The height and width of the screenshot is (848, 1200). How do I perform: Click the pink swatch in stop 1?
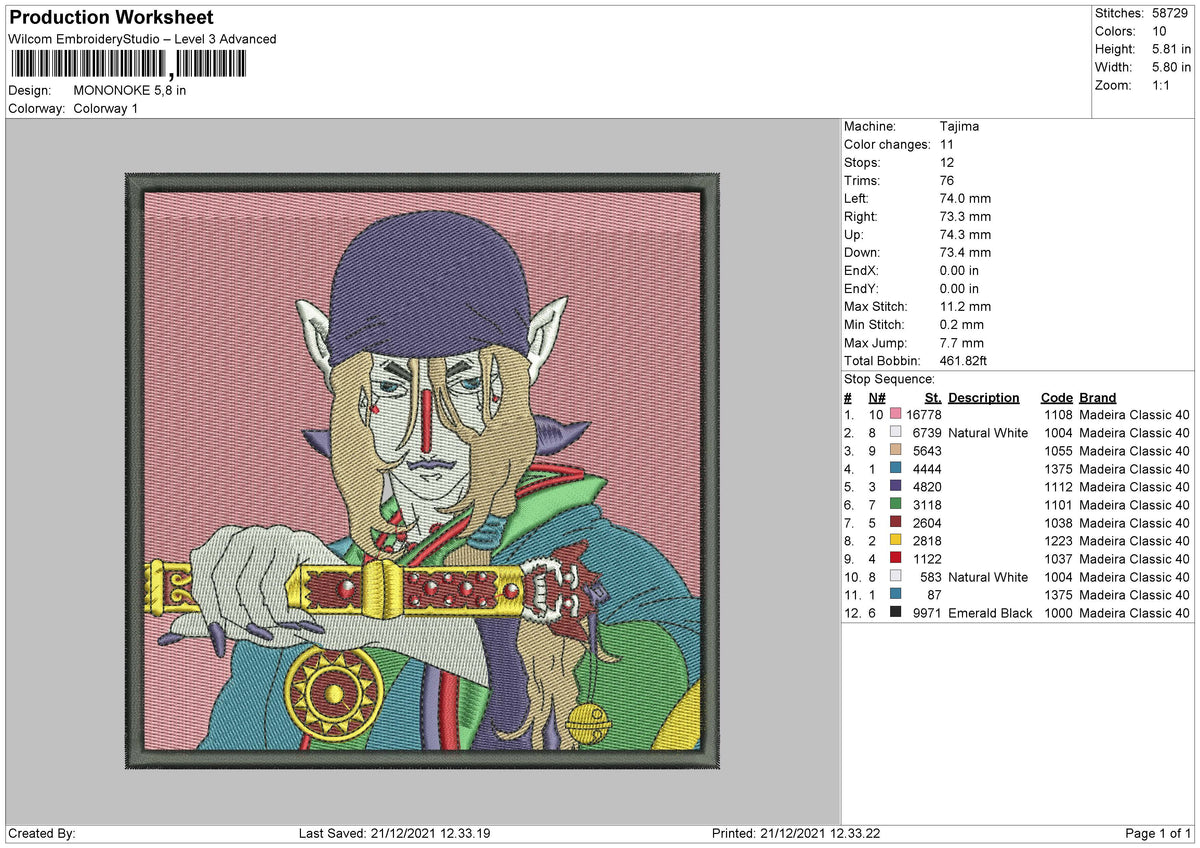(896, 415)
